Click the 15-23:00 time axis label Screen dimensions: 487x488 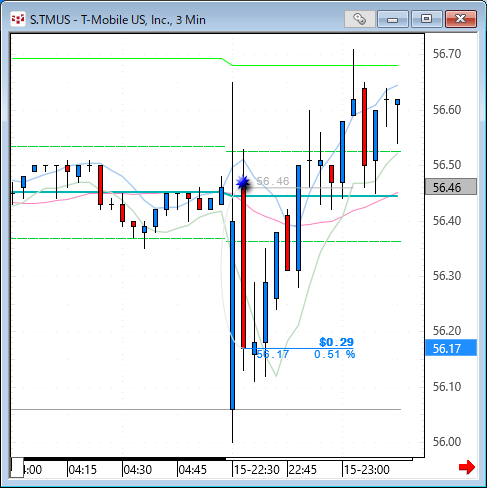tap(367, 470)
